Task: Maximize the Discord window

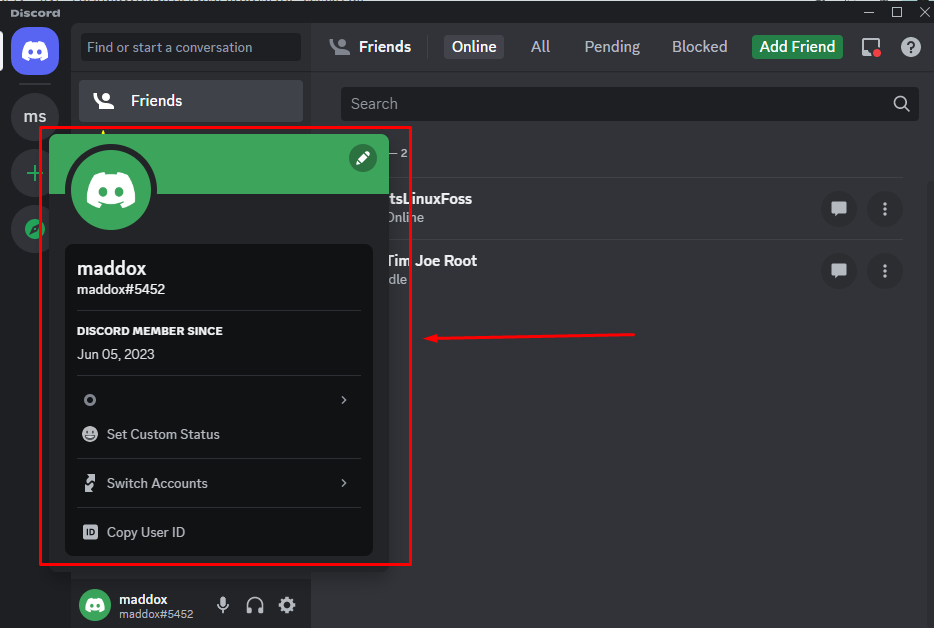Action: (896, 12)
